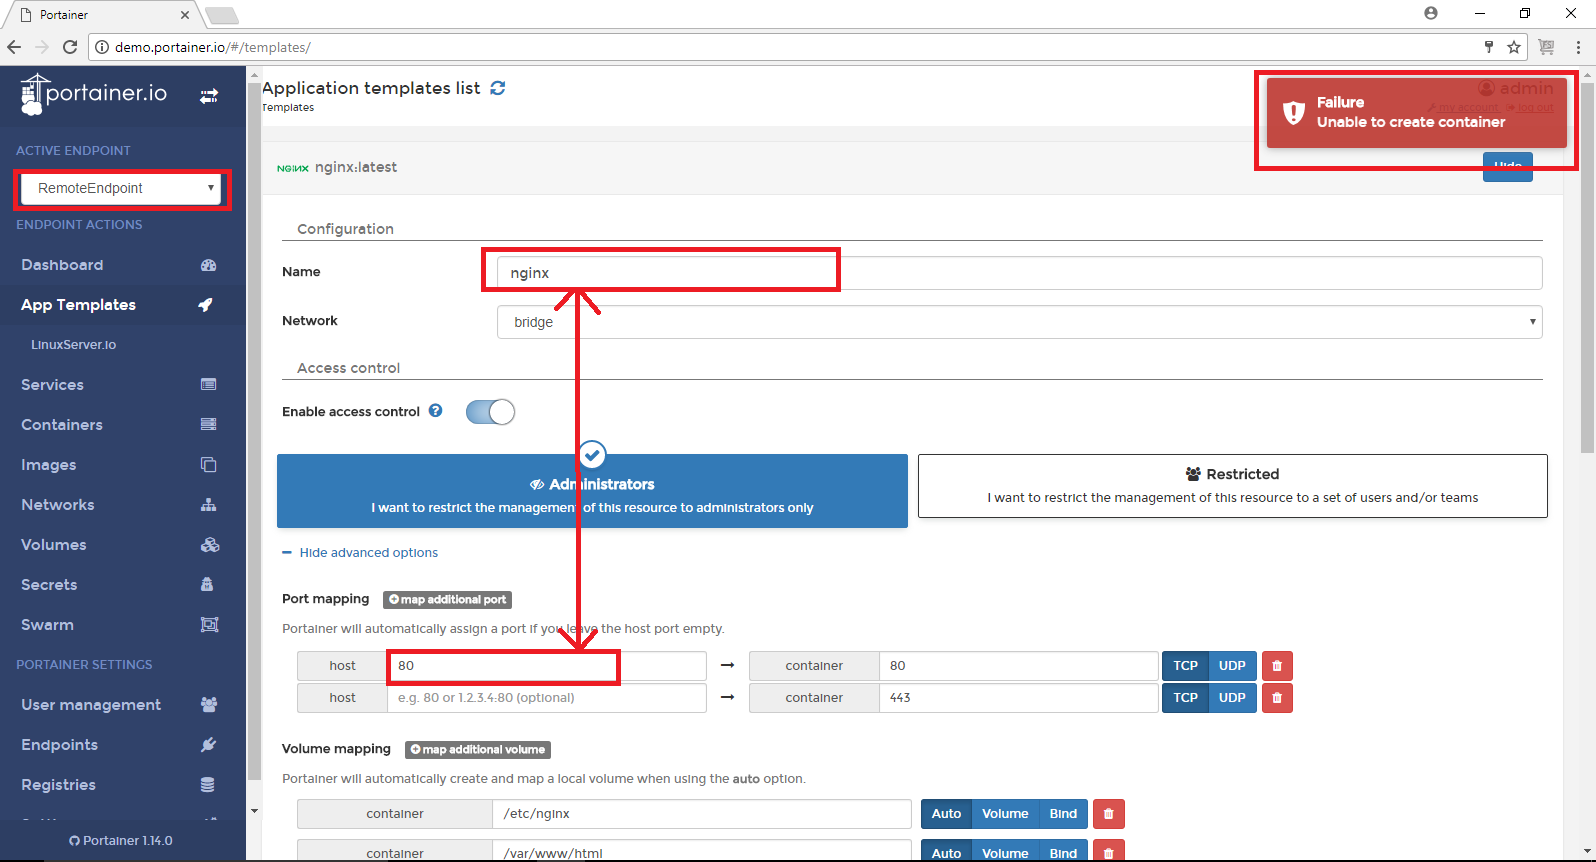This screenshot has width=1596, height=862.
Task: Collapse with Hide advanced options
Action: tap(360, 553)
